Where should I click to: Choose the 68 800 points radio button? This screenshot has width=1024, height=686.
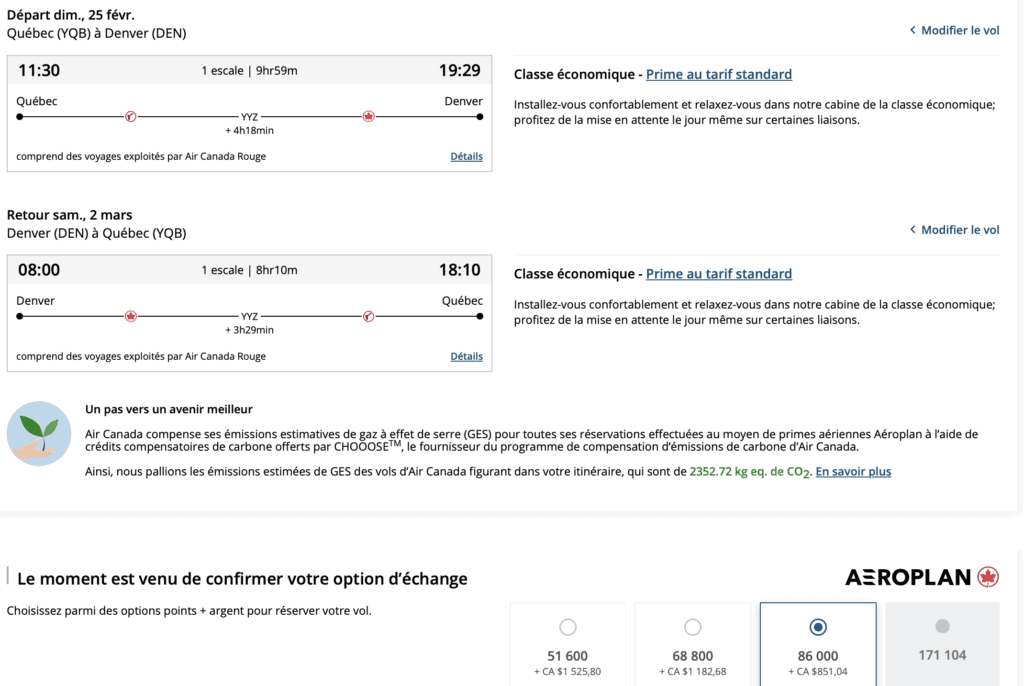(x=692, y=627)
